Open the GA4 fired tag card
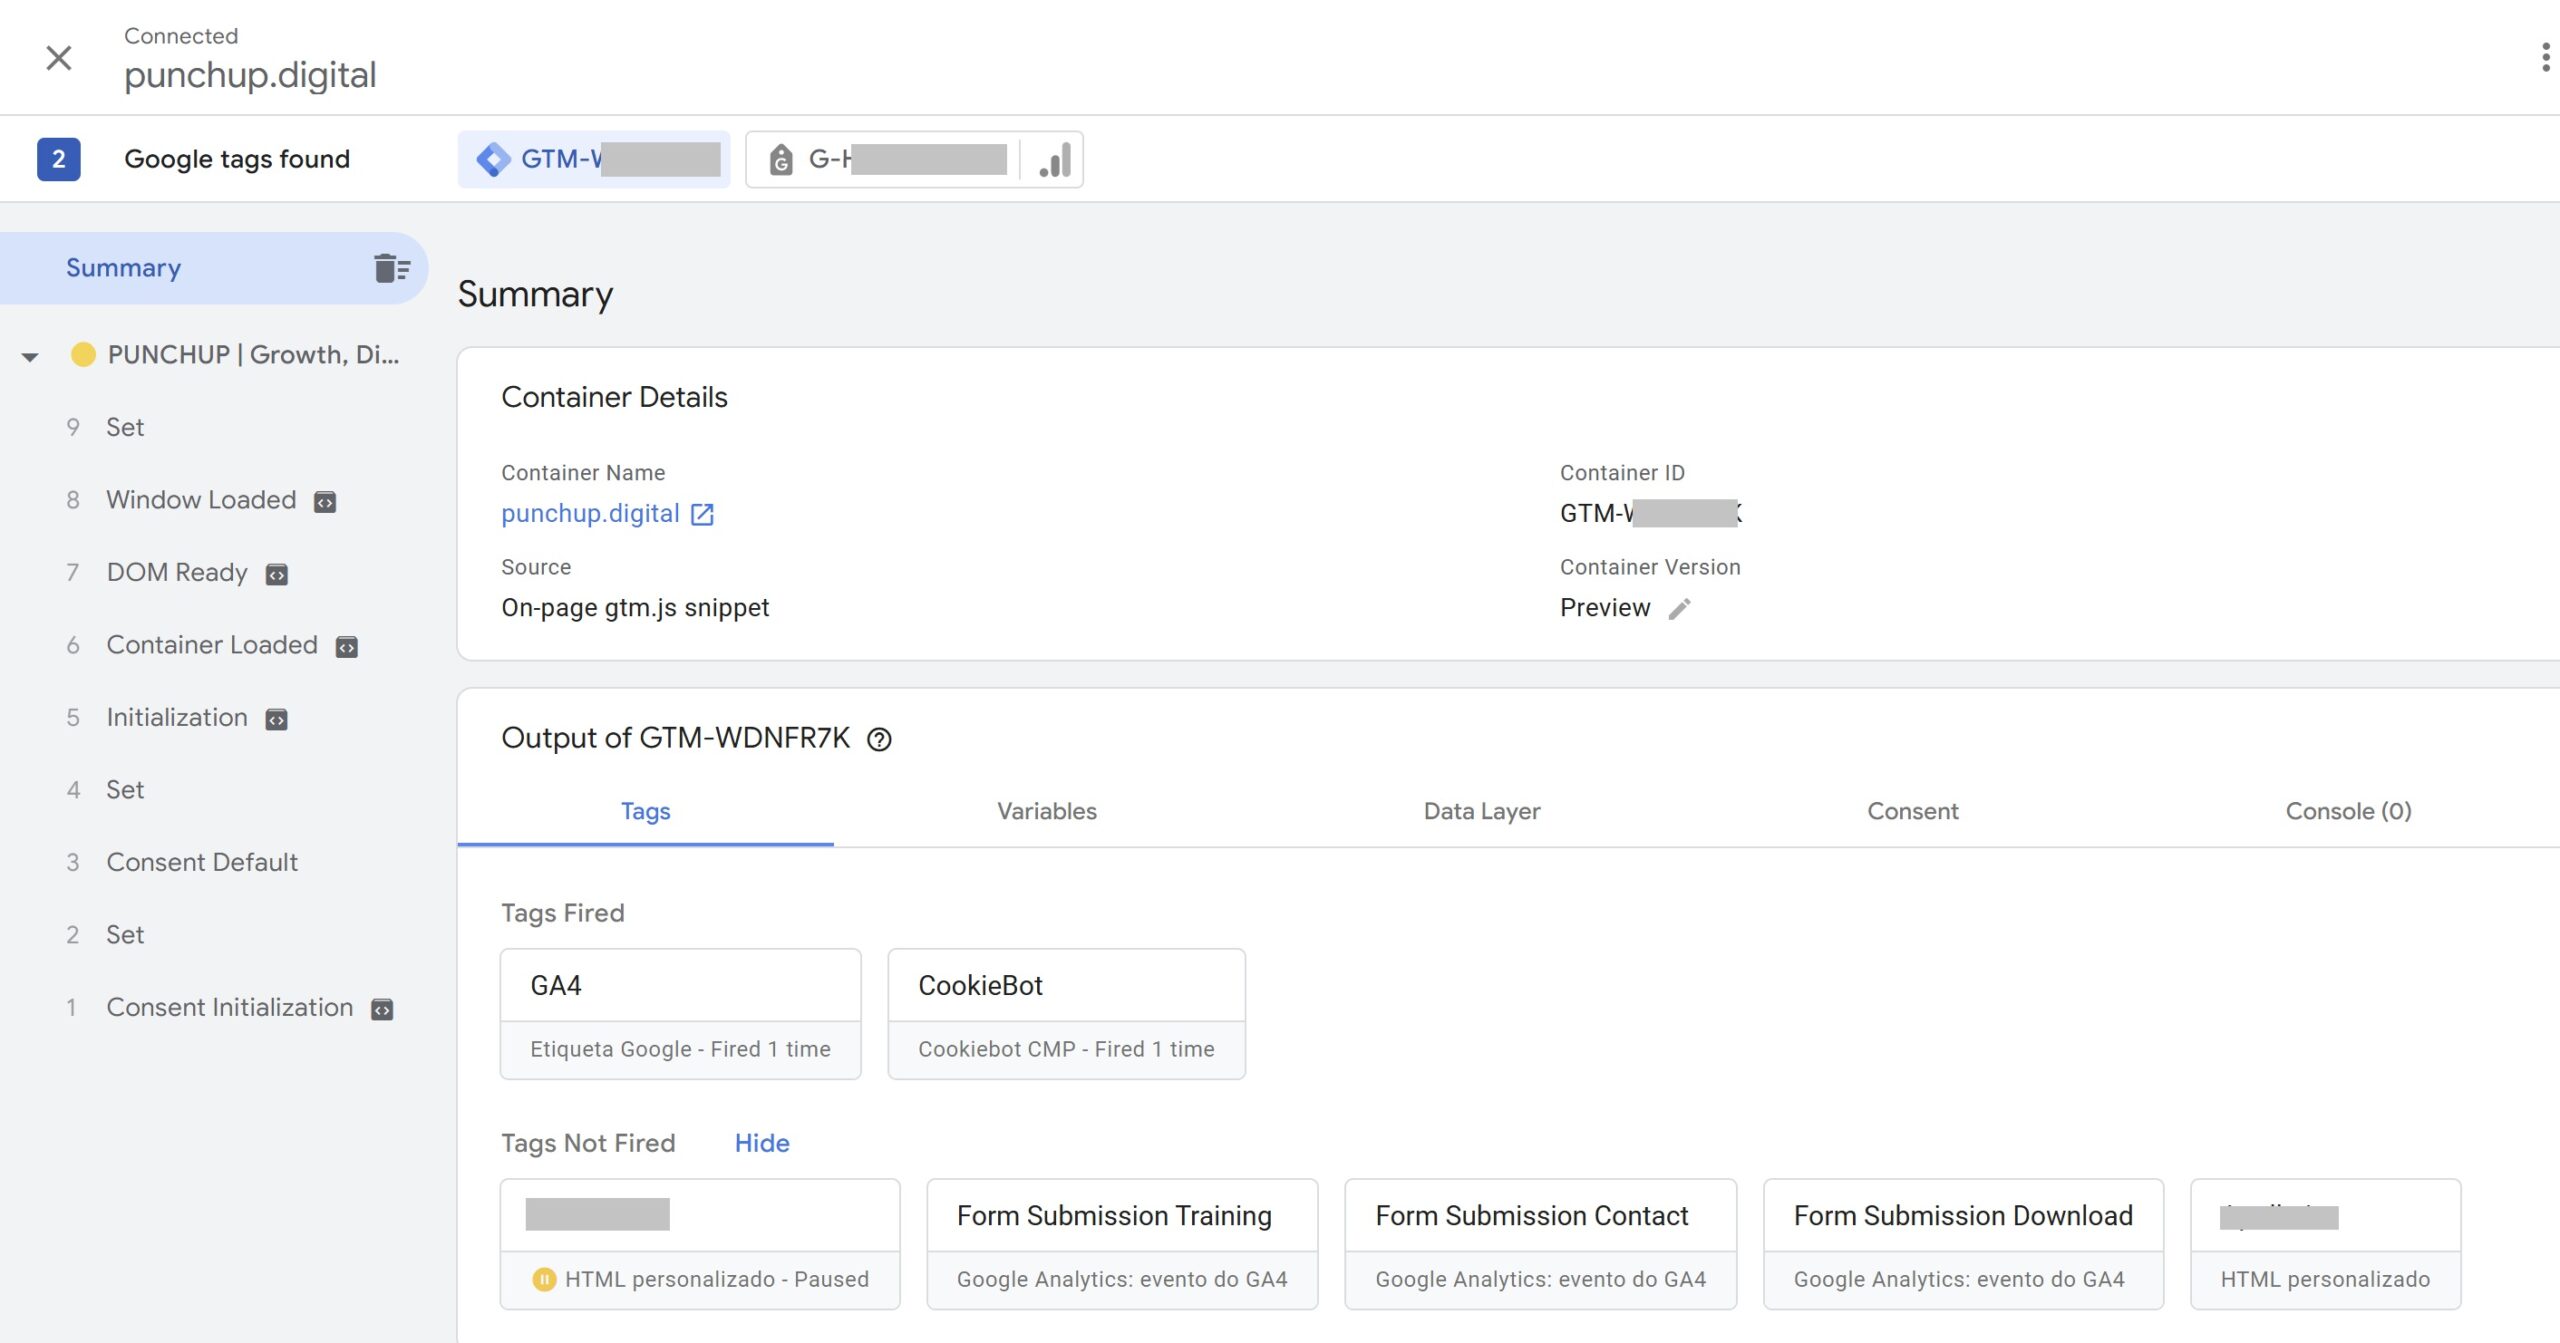2560x1343 pixels. [x=679, y=1013]
